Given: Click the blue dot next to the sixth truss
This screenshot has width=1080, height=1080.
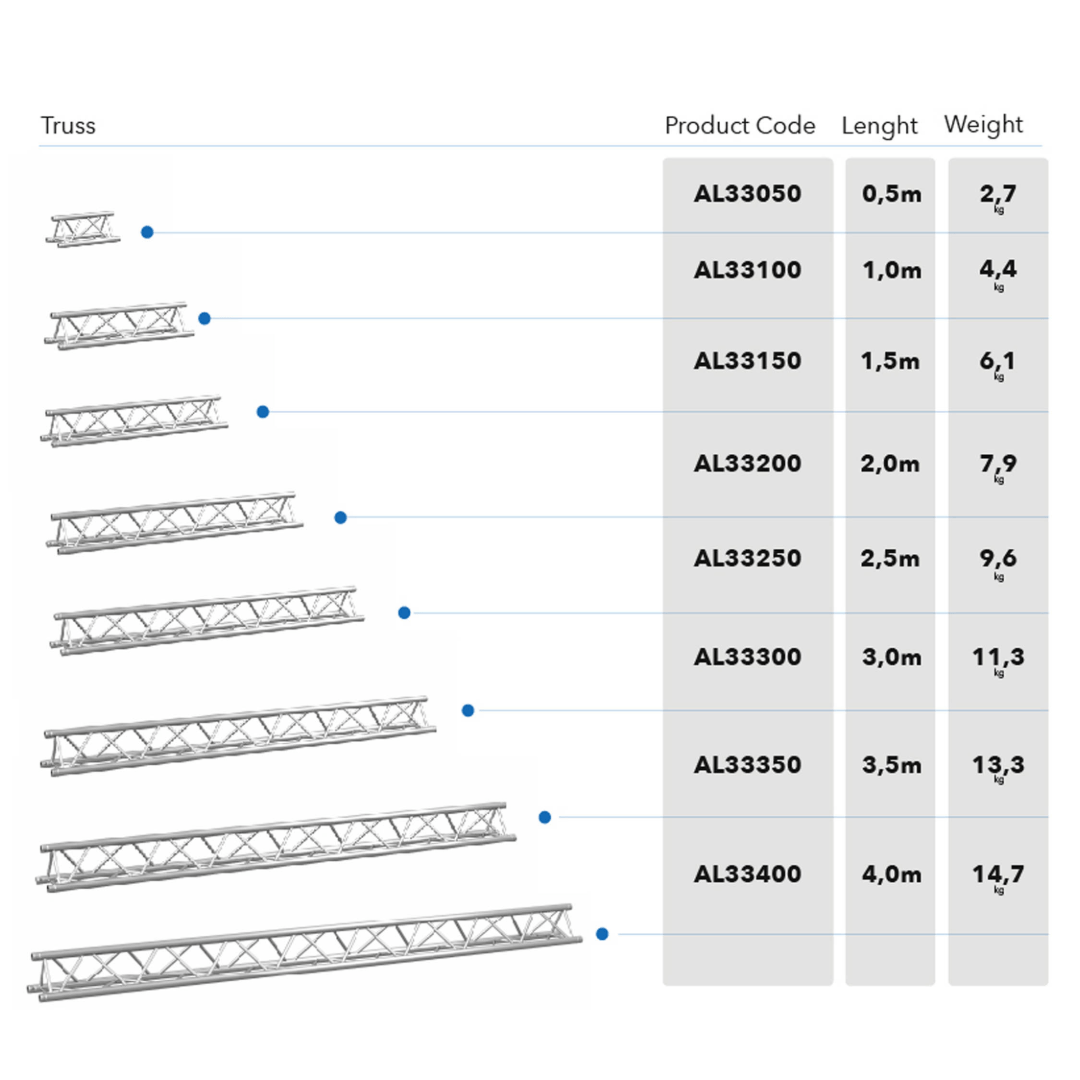Looking at the screenshot, I should click(468, 710).
